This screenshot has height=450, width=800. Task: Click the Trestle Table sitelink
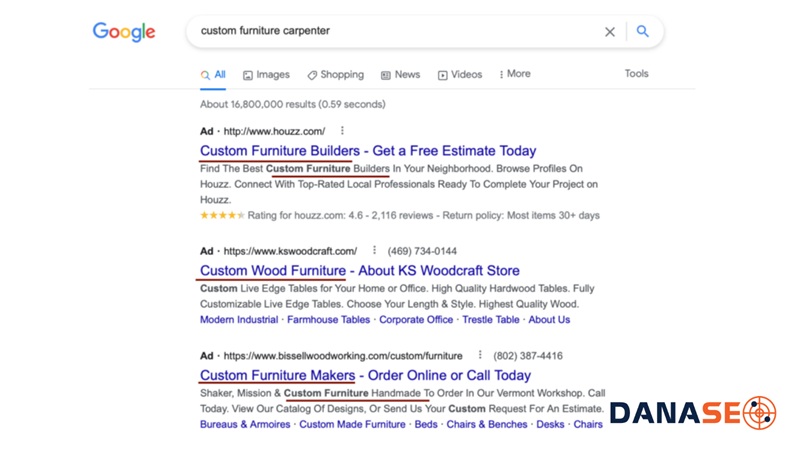coord(491,320)
